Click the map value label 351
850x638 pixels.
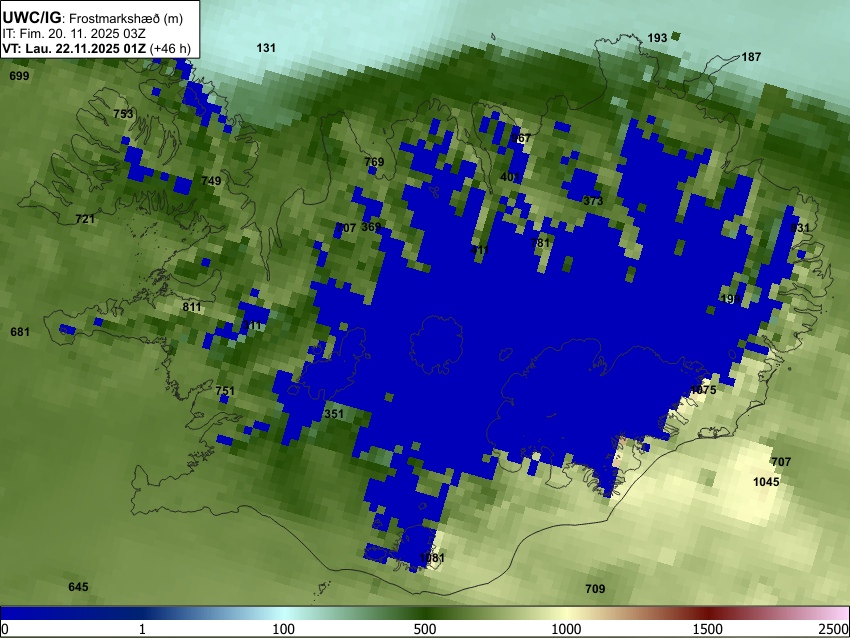[x=334, y=414]
